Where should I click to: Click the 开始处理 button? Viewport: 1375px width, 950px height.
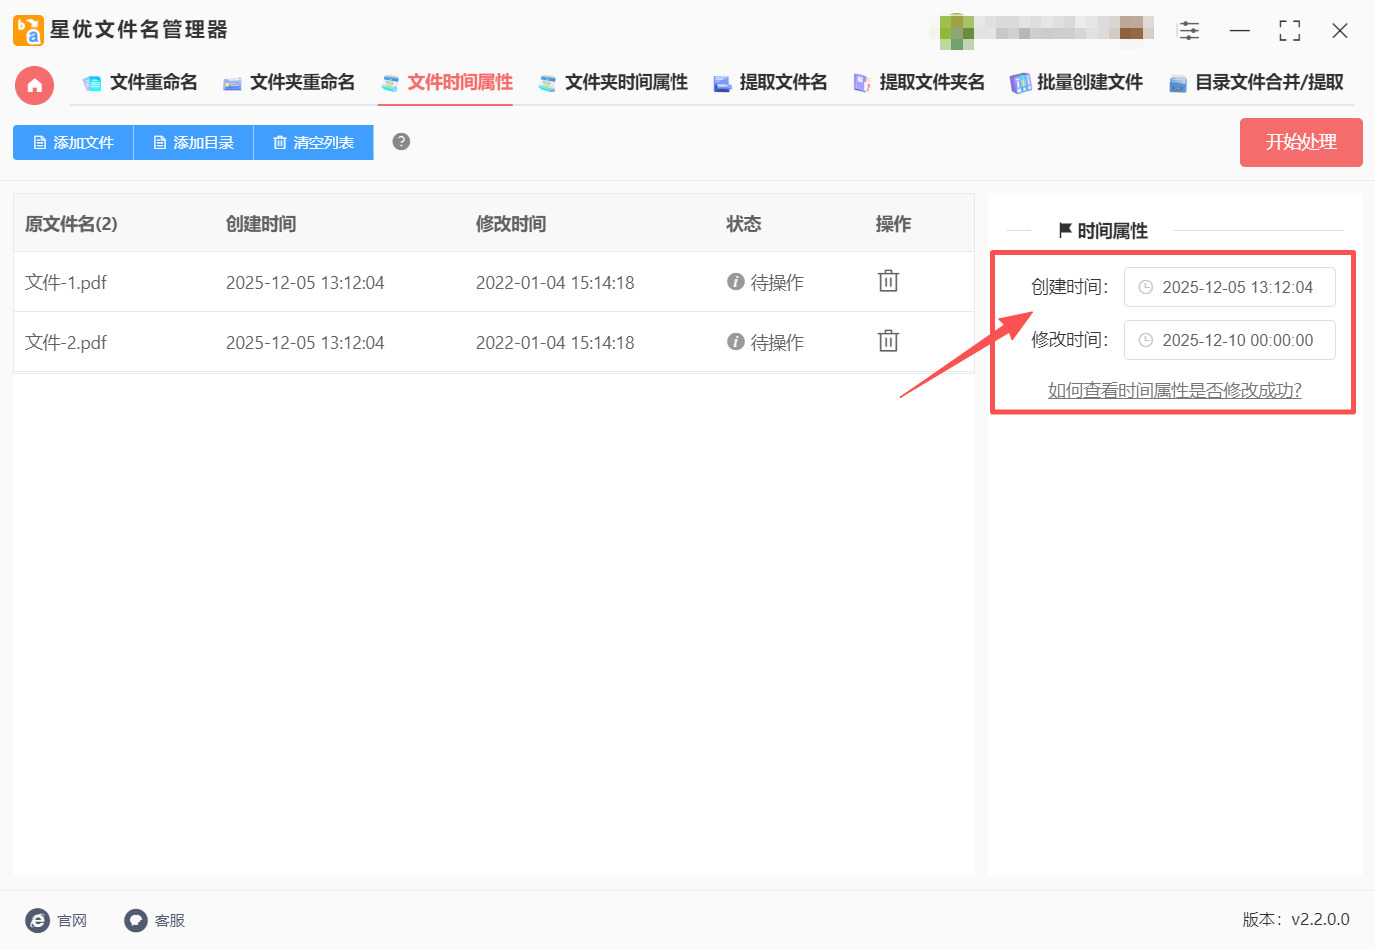(x=1301, y=142)
